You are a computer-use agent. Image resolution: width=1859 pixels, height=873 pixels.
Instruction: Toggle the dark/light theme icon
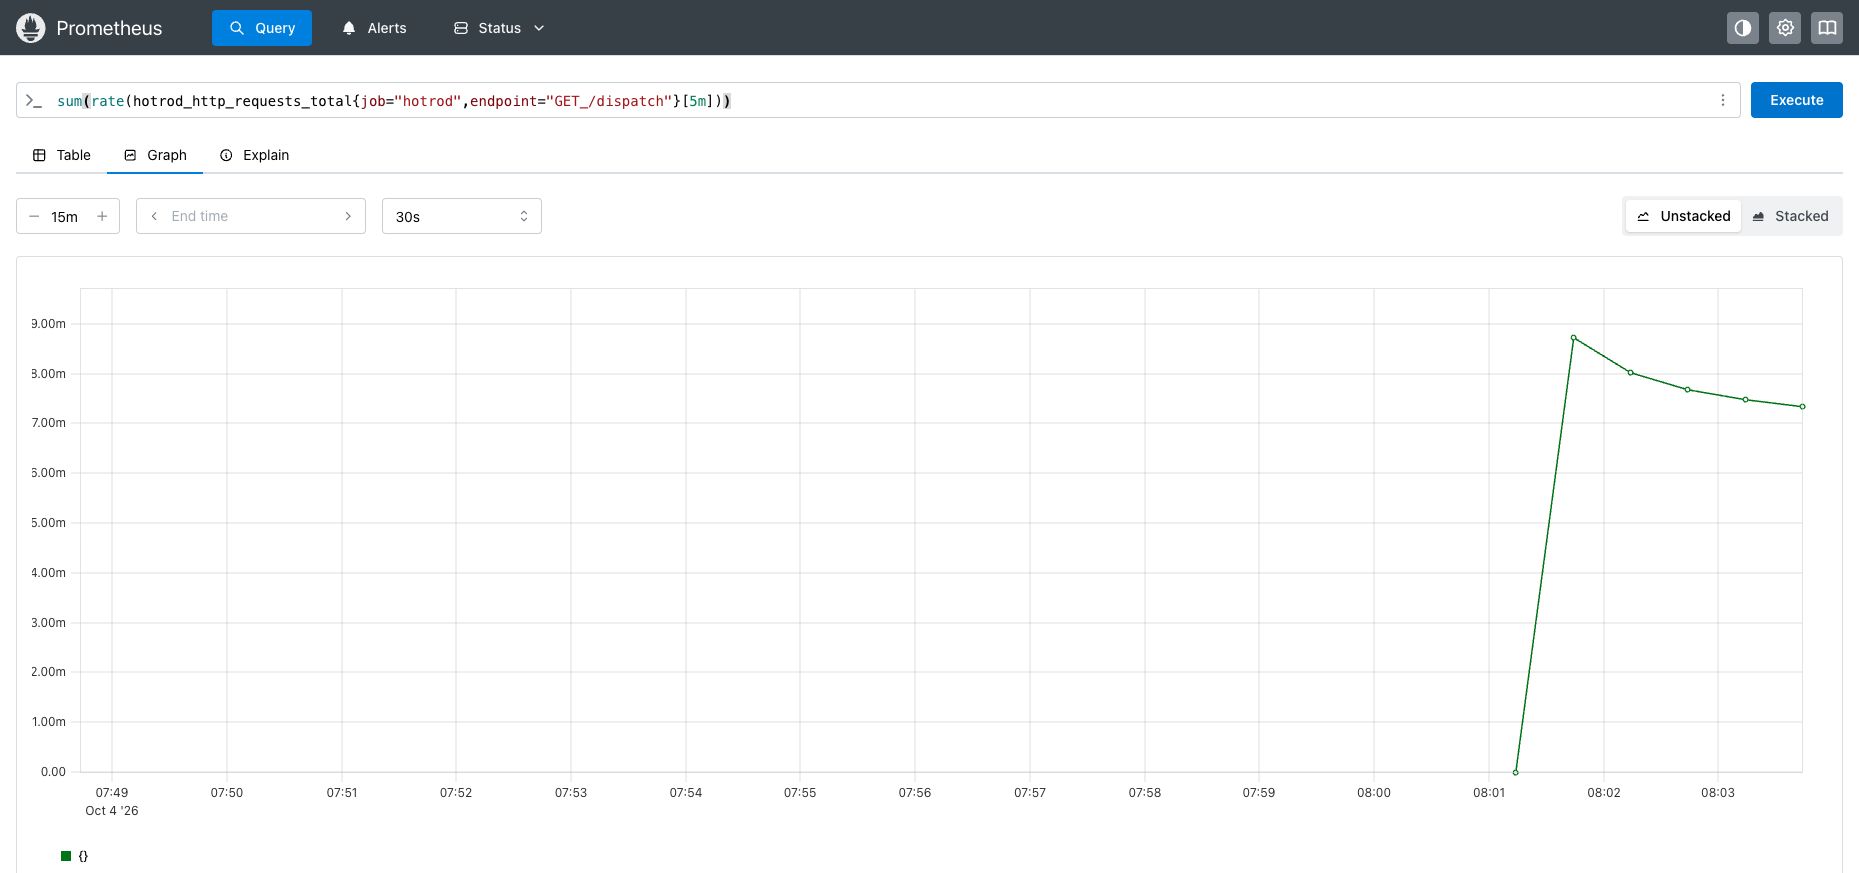tap(1743, 28)
